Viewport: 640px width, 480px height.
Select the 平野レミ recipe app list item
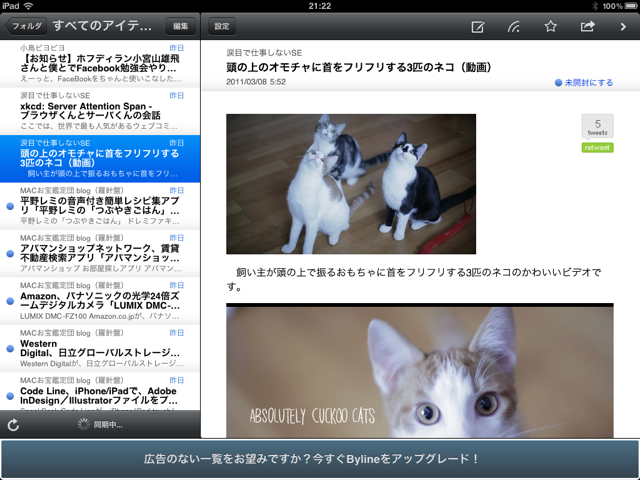(100, 207)
